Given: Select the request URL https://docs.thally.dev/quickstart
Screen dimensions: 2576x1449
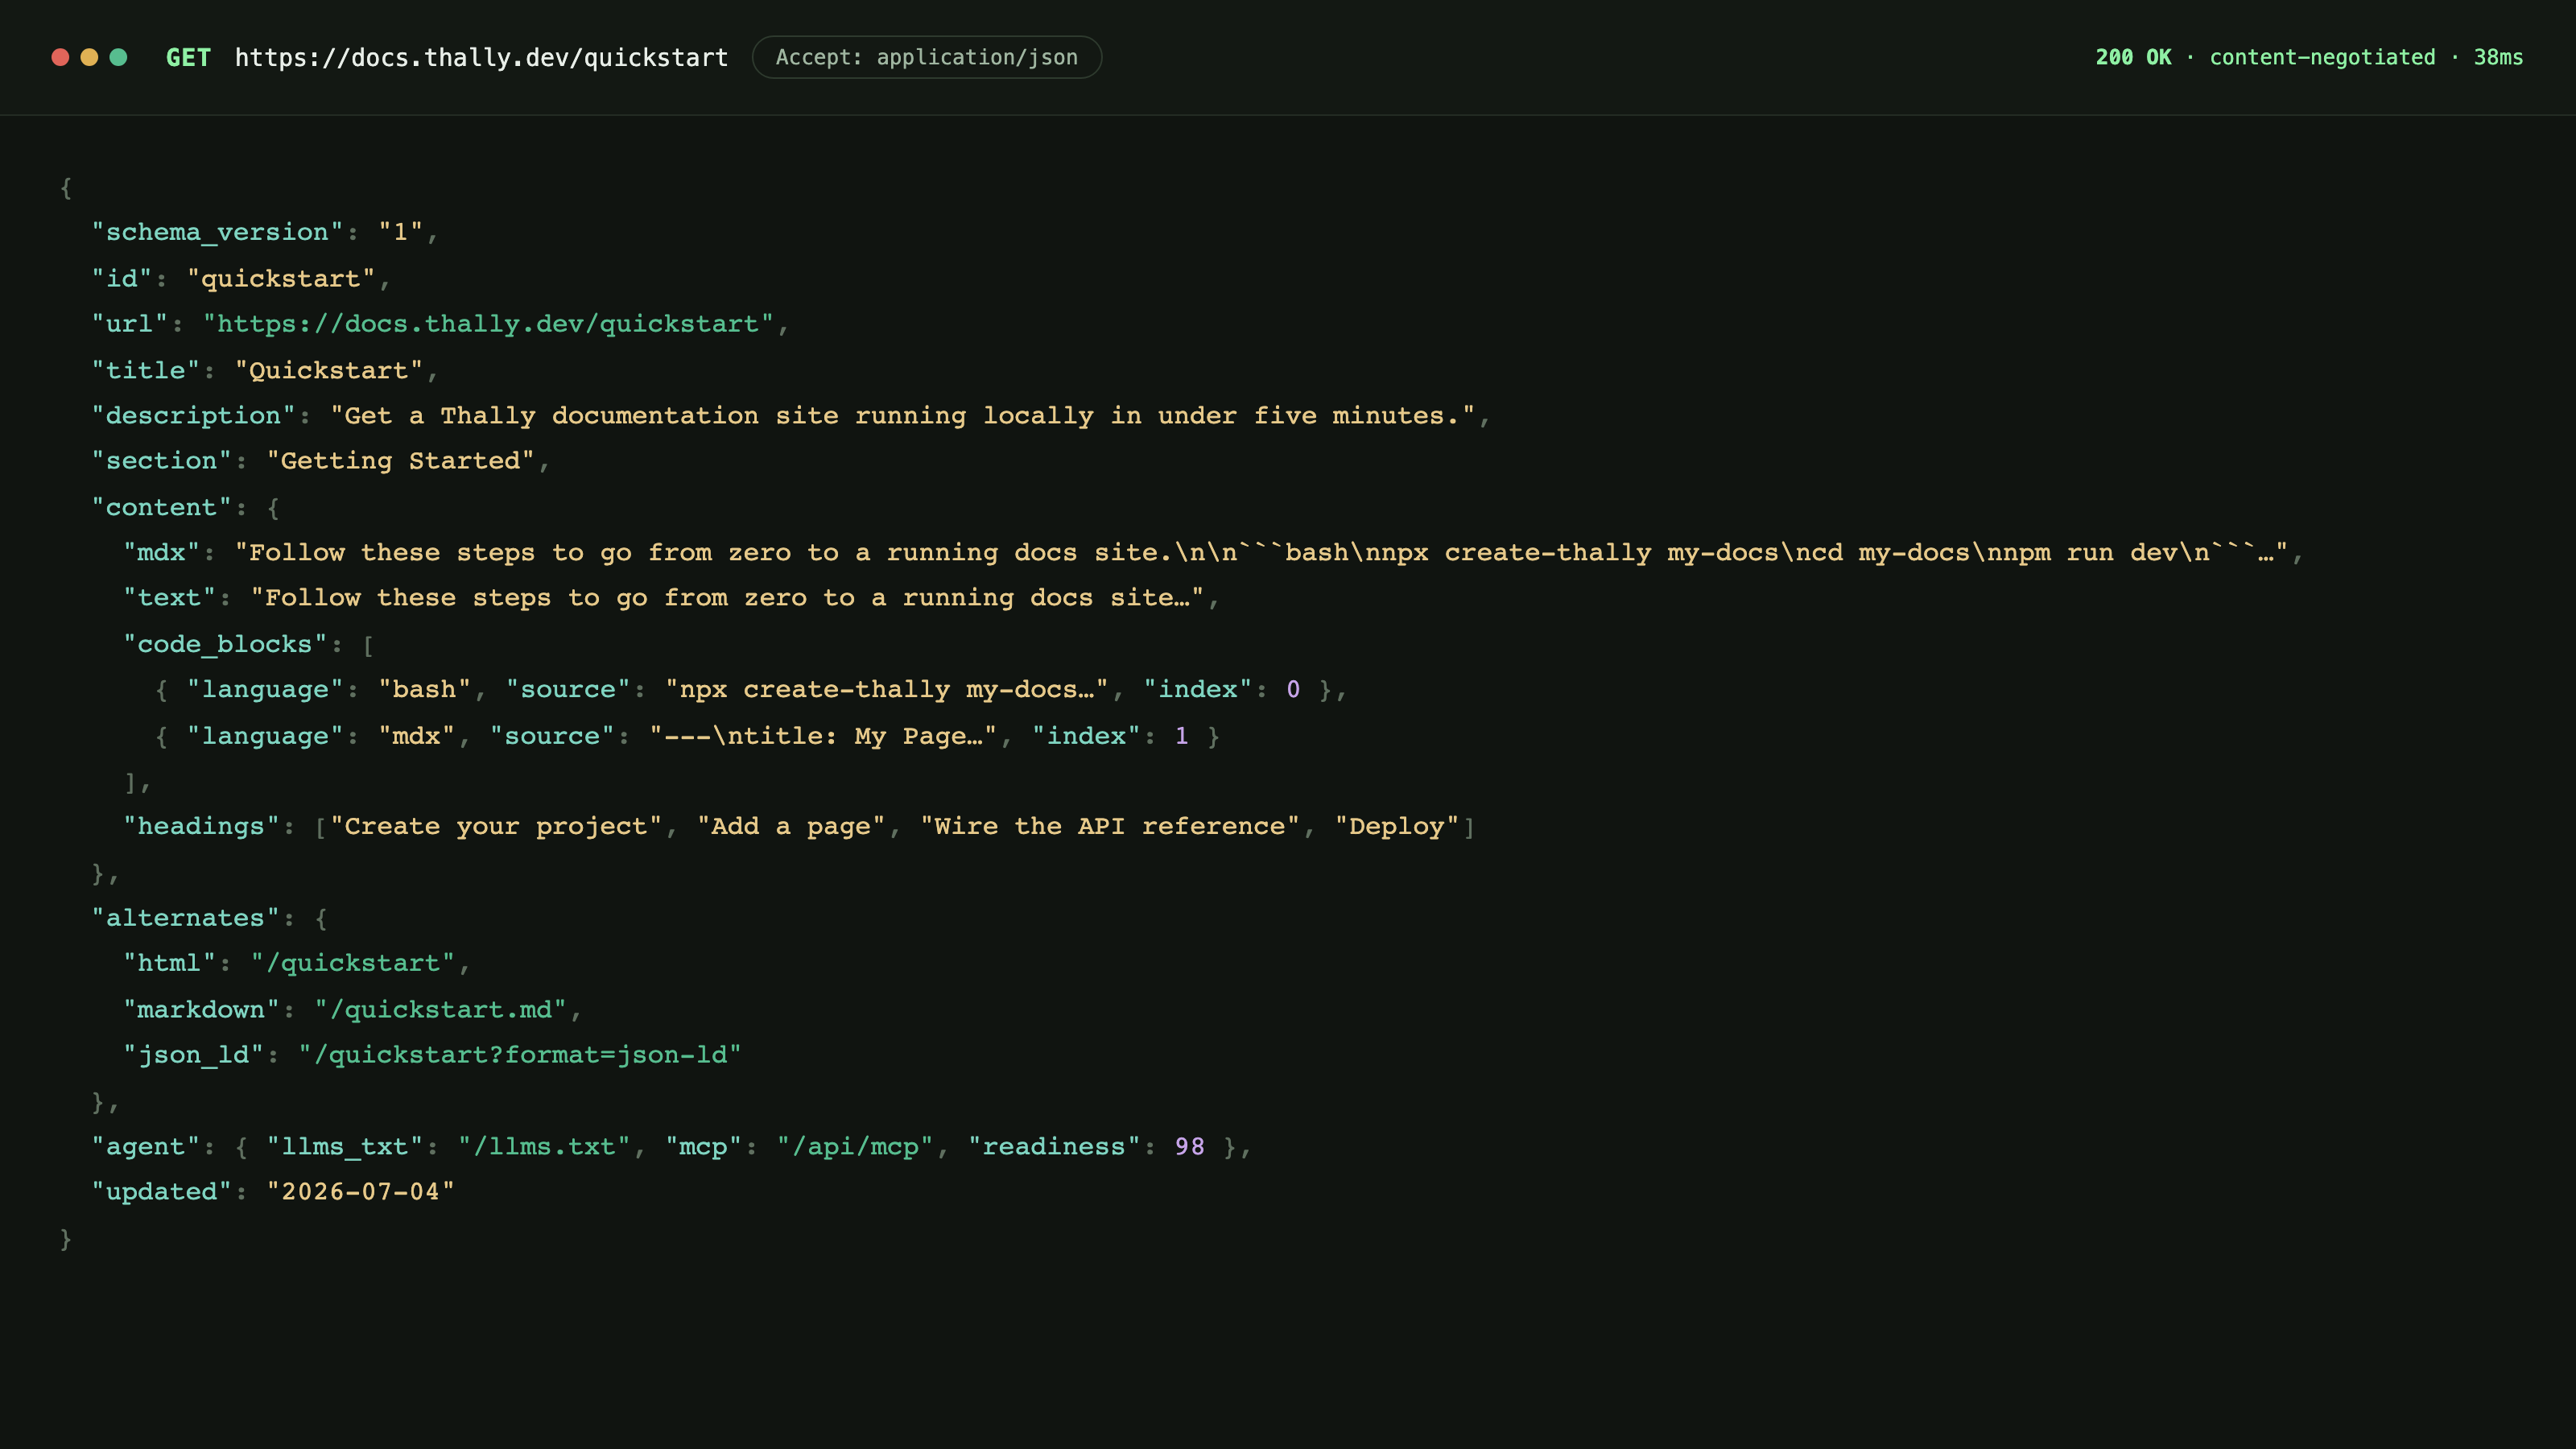Looking at the screenshot, I should pos(481,57).
